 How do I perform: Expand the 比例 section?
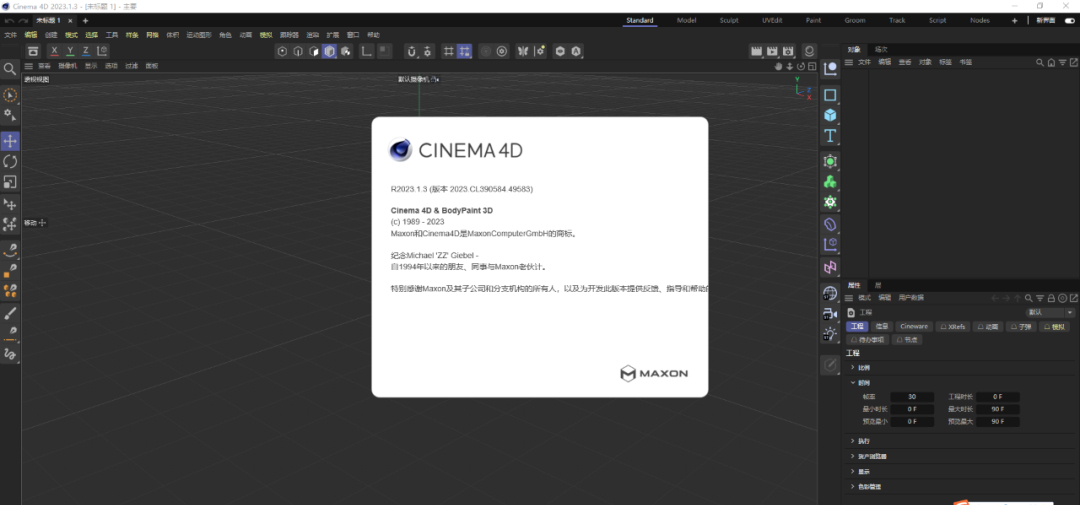(x=853, y=367)
